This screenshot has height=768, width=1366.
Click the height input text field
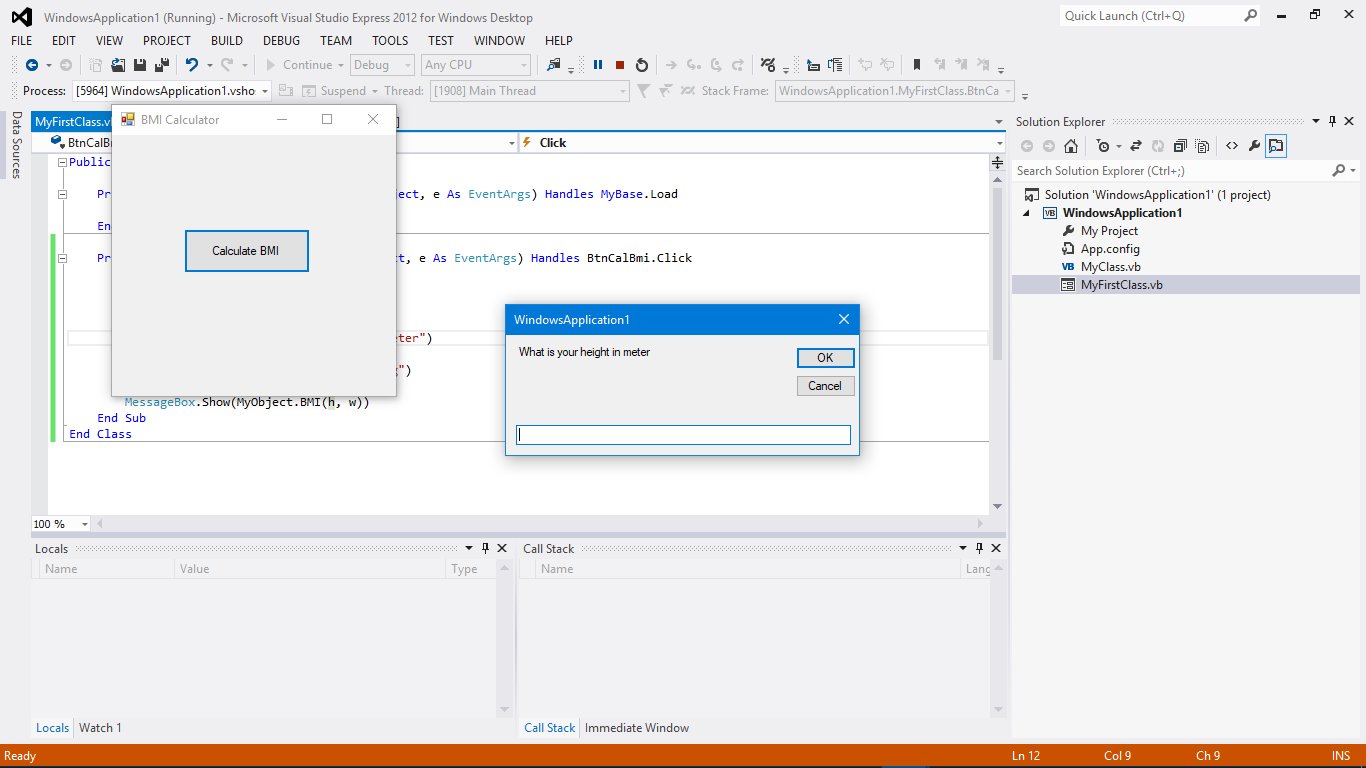[683, 435]
